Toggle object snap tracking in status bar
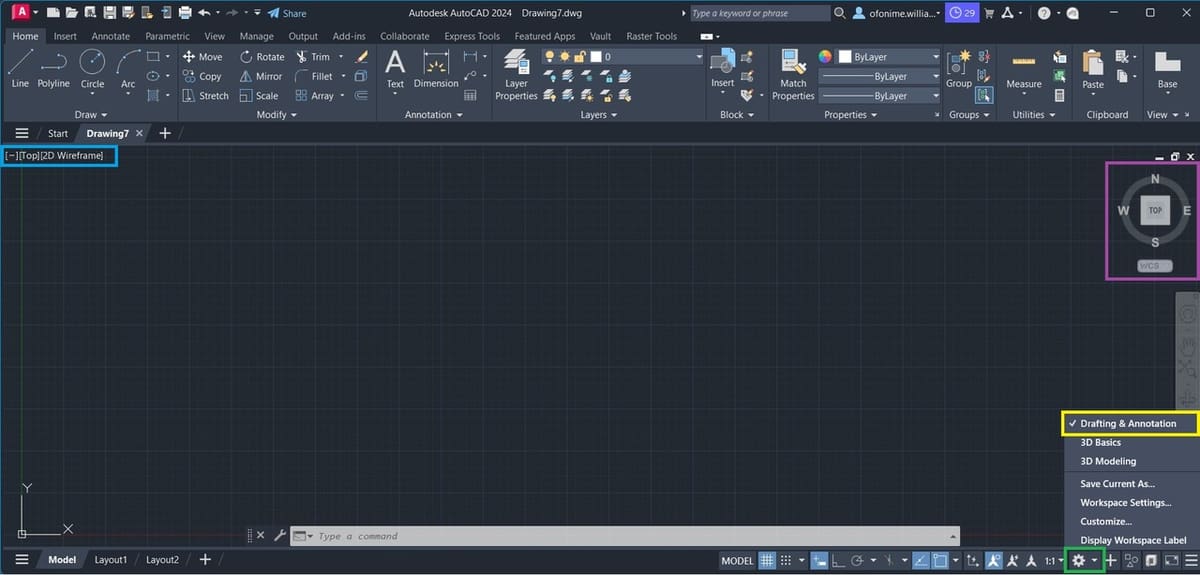The image size is (1200, 575). tap(919, 560)
